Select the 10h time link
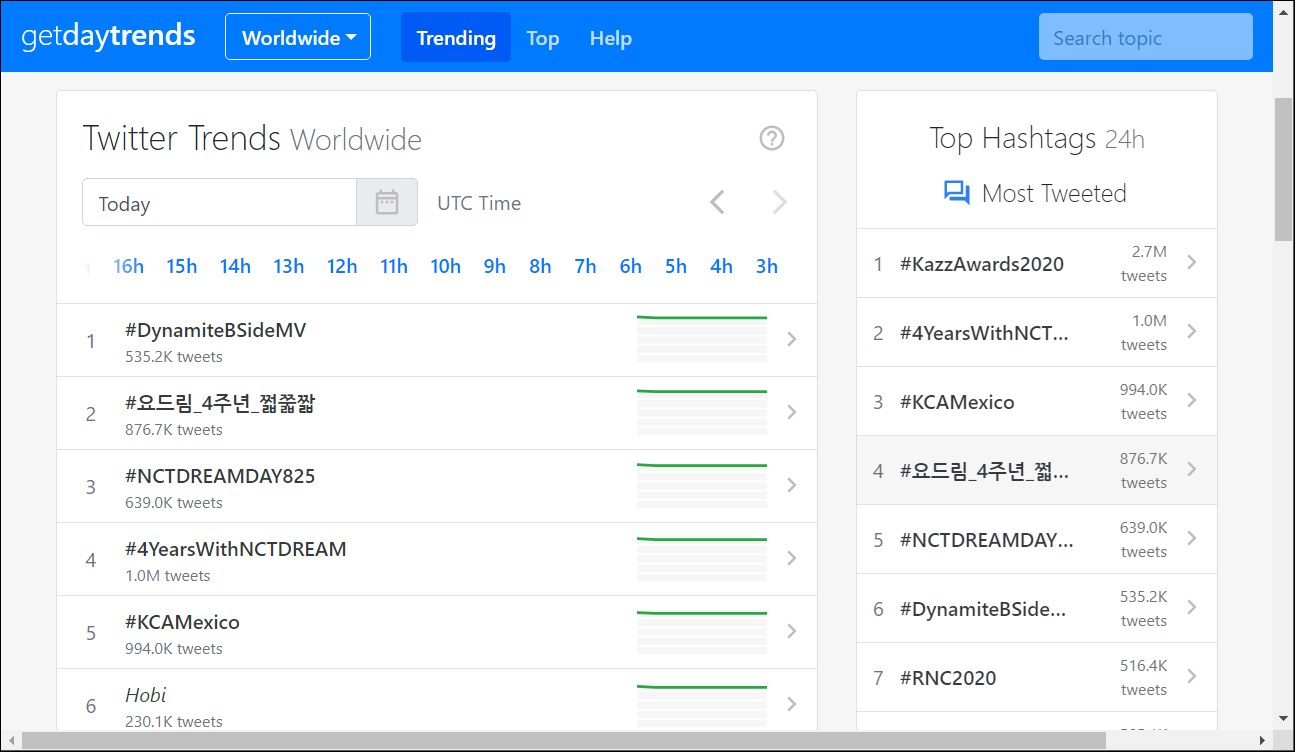The height and width of the screenshot is (752, 1295). tap(446, 266)
